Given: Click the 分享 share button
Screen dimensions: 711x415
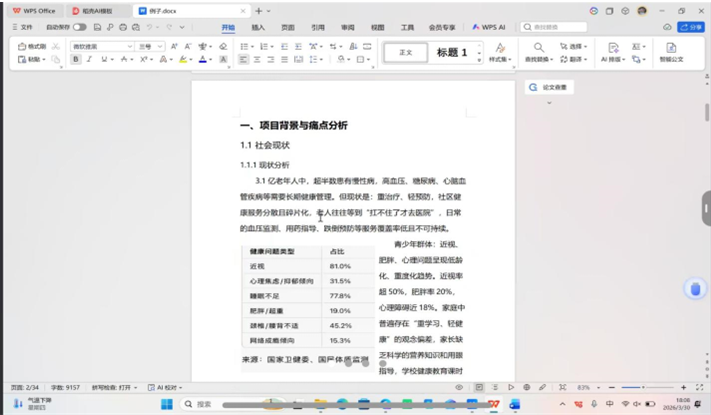Looking at the screenshot, I should pyautogui.click(x=692, y=28).
